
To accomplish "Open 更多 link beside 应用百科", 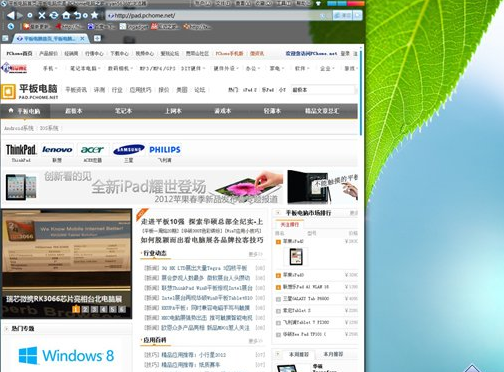I will tap(256, 341).
